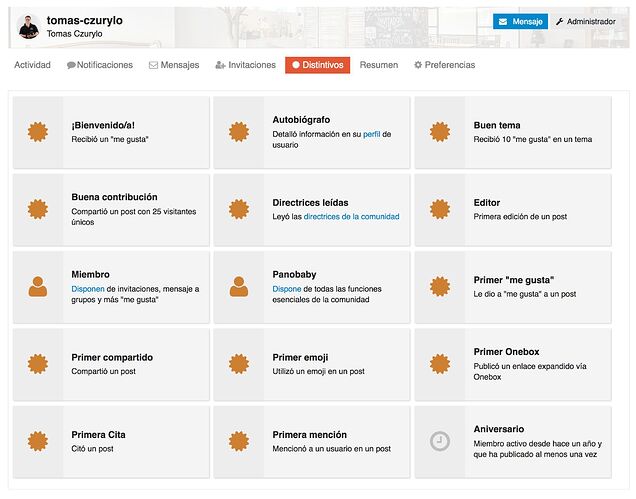Screen dimensions: 636x499
Task: Click the tomas-czurylo profile avatar
Action: (28, 27)
